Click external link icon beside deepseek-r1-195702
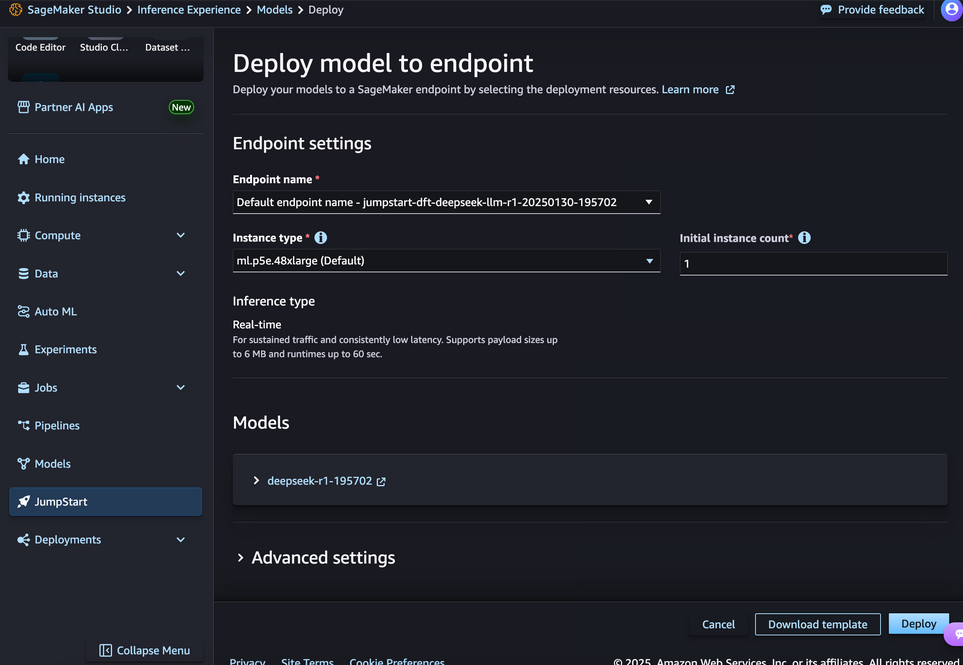This screenshot has width=963, height=665. tap(381, 481)
